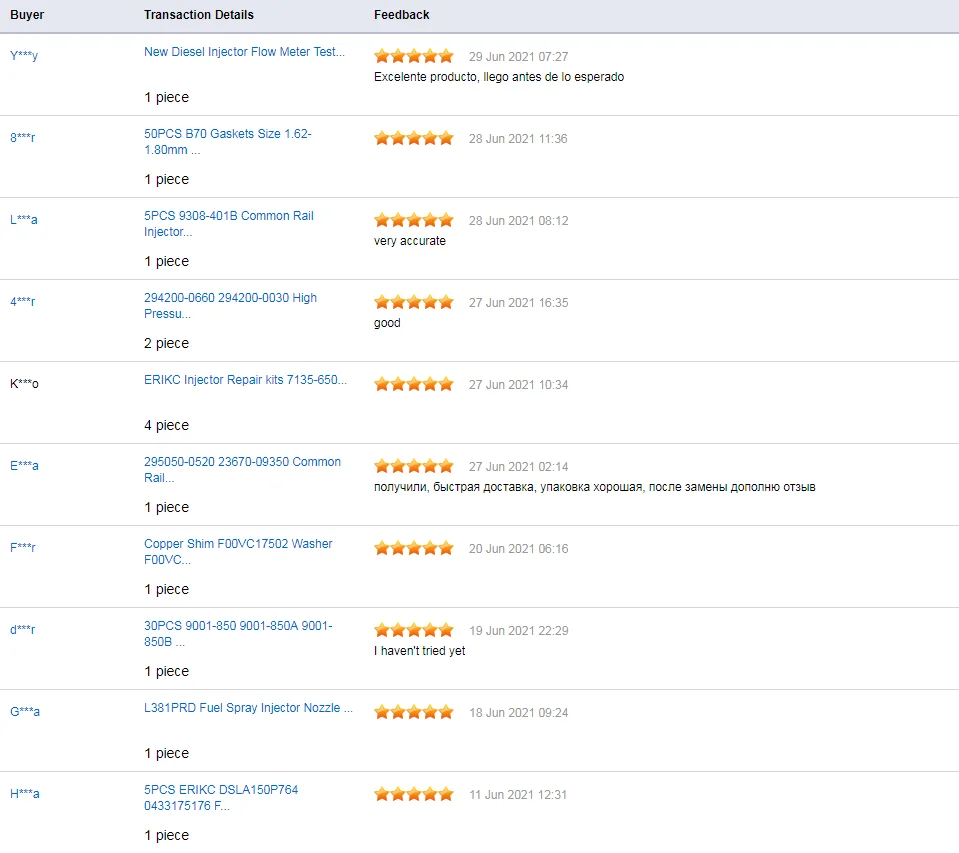Open L381PRD Fuel Spray Injector Nozzle link

pos(248,708)
